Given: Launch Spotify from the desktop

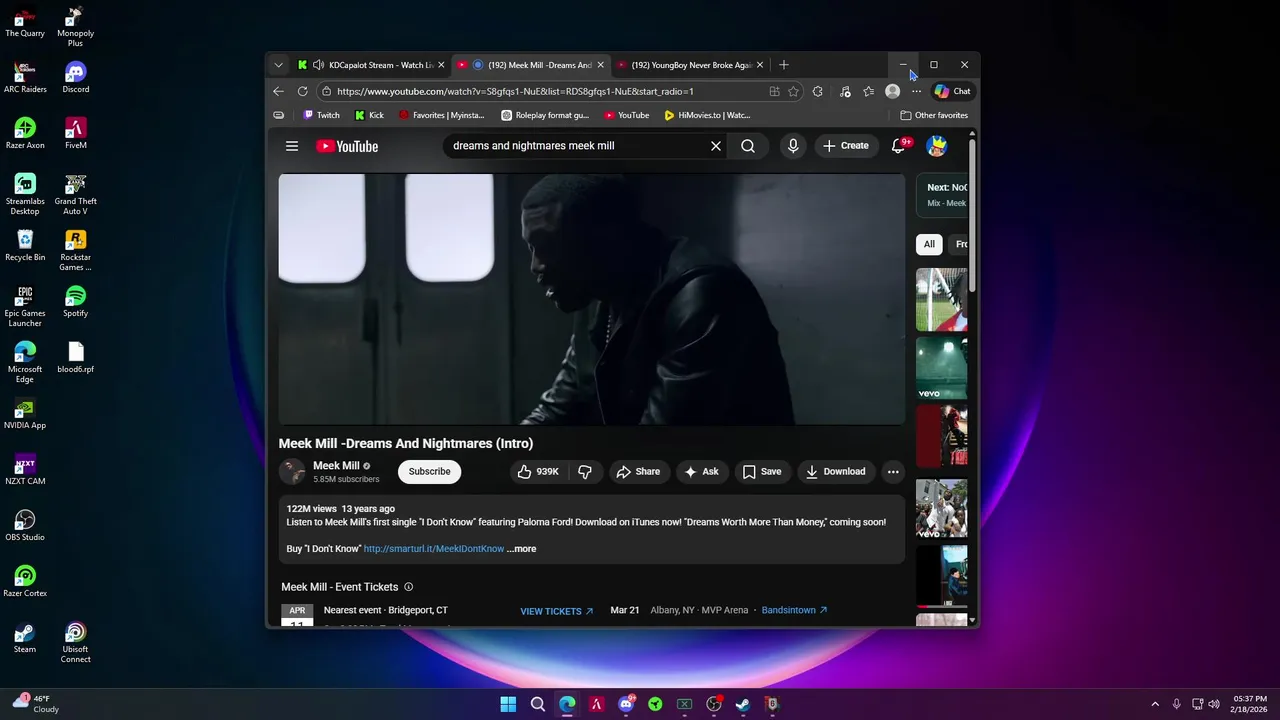Looking at the screenshot, I should [x=75, y=302].
